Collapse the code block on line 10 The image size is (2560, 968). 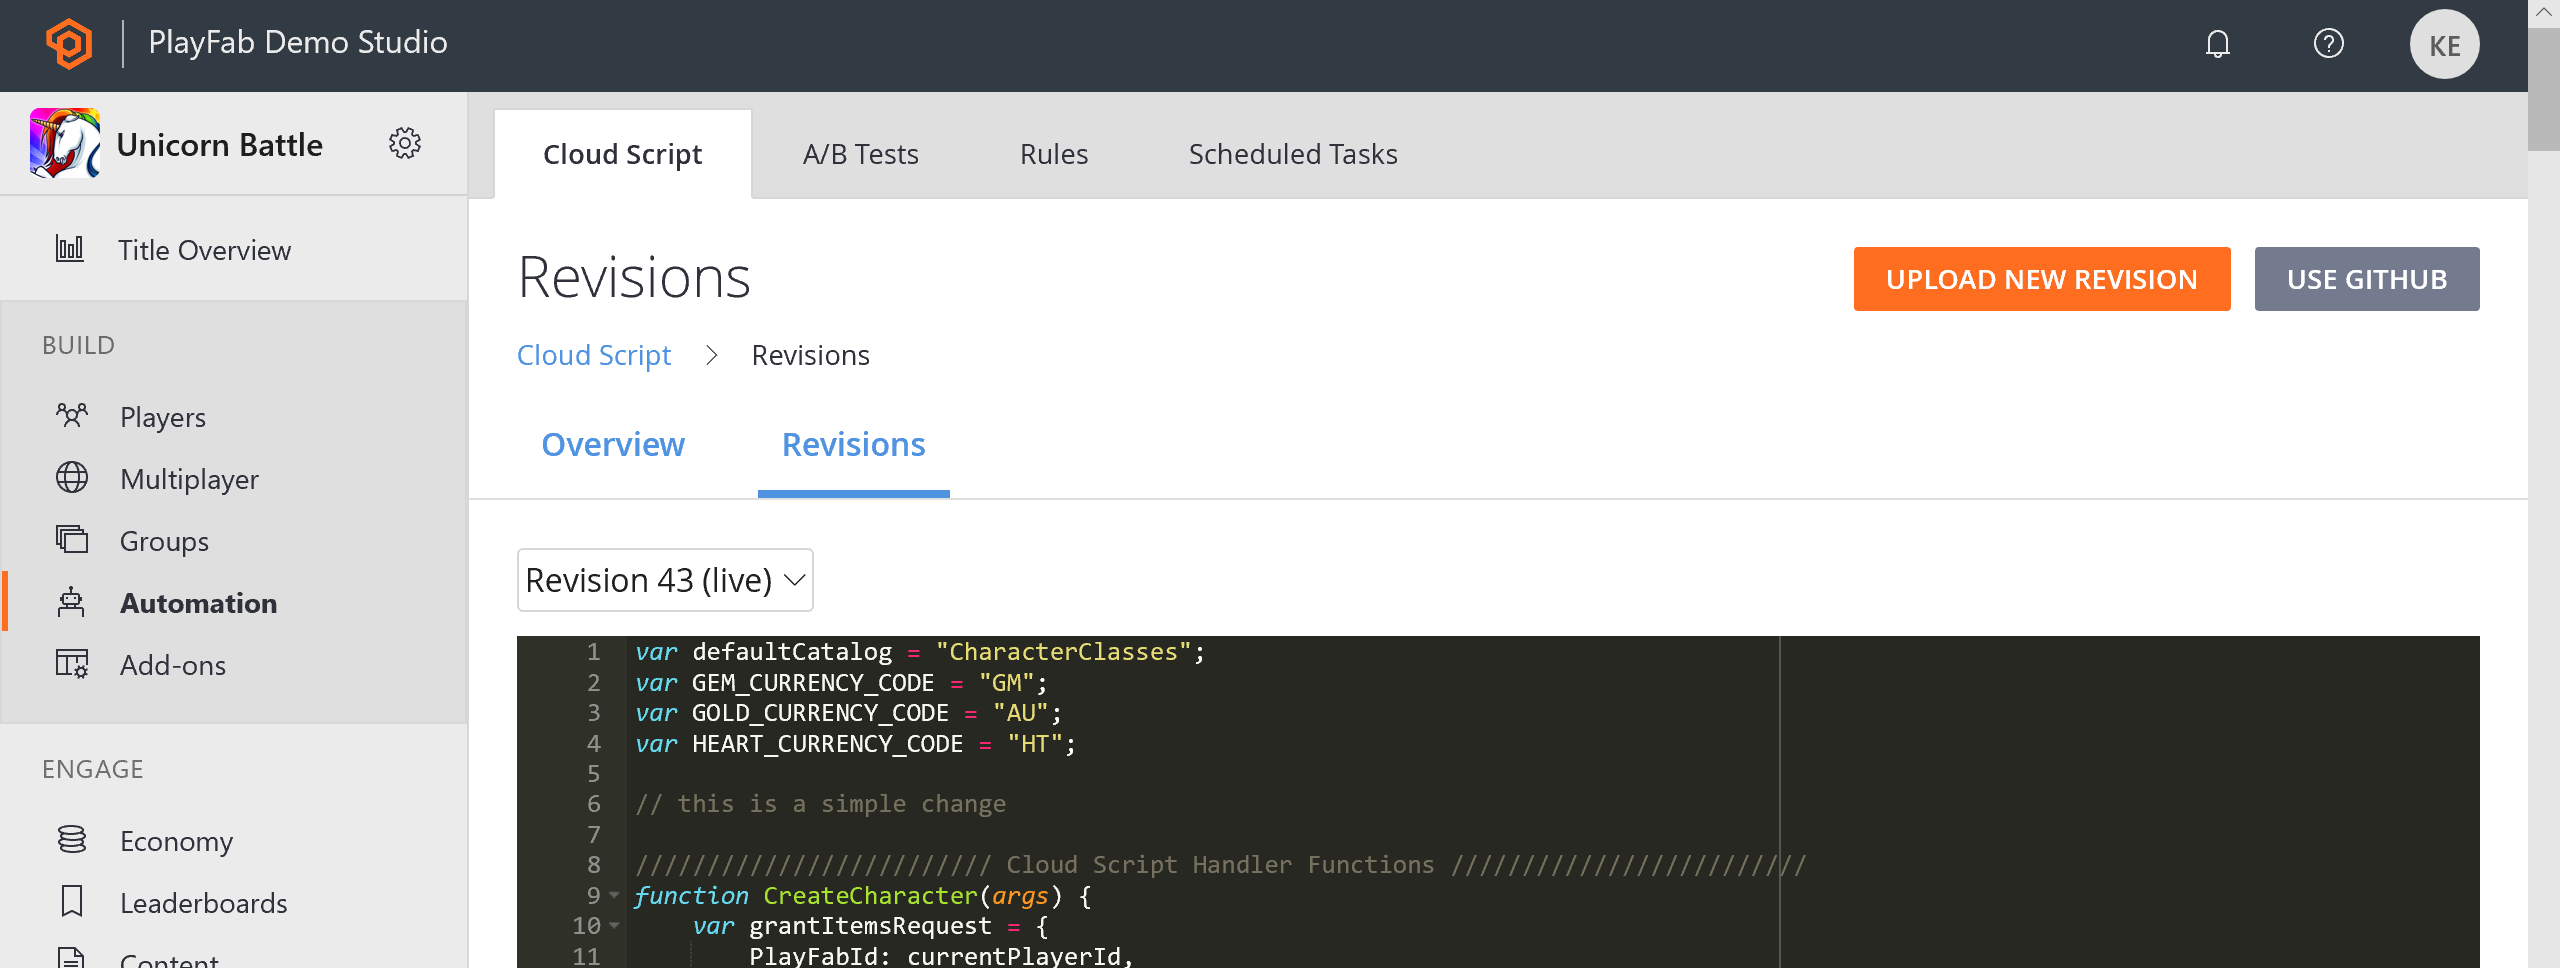[615, 927]
